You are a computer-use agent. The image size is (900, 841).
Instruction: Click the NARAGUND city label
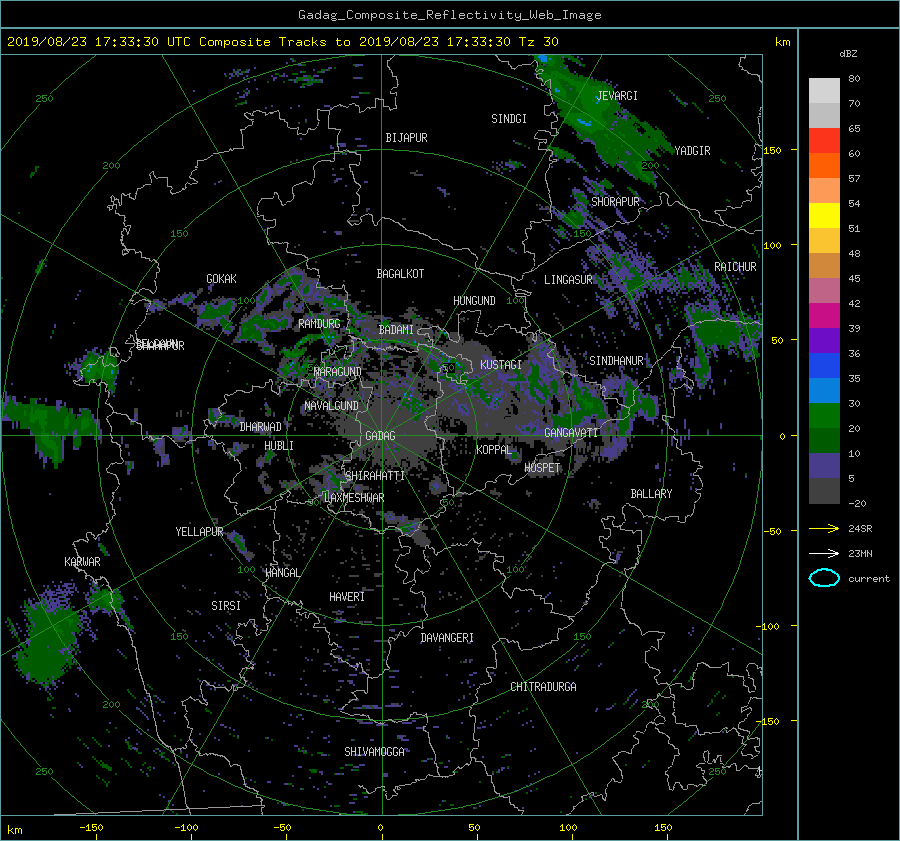click(338, 372)
